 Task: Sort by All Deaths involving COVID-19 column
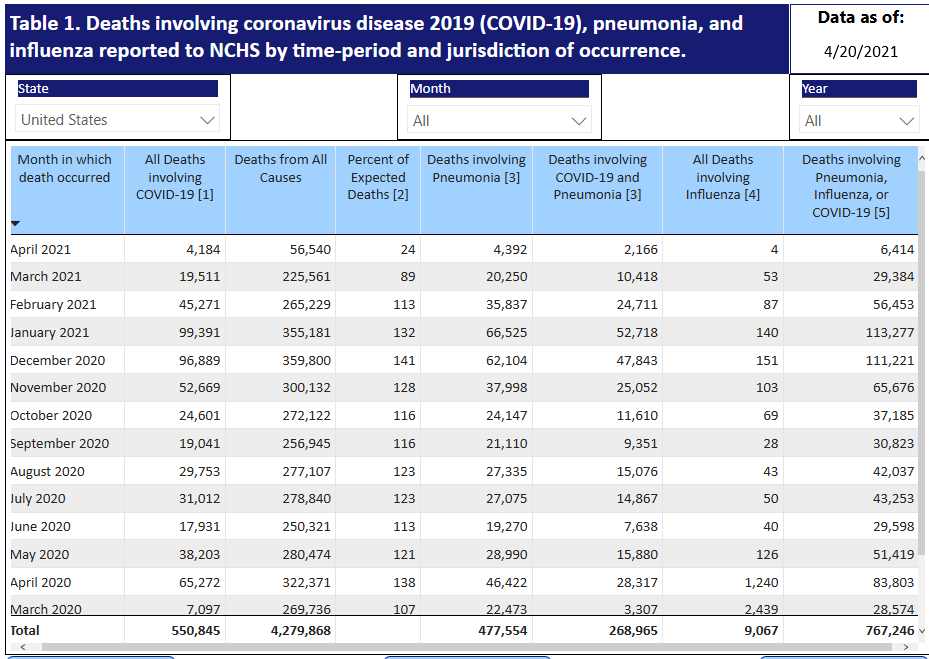[175, 177]
